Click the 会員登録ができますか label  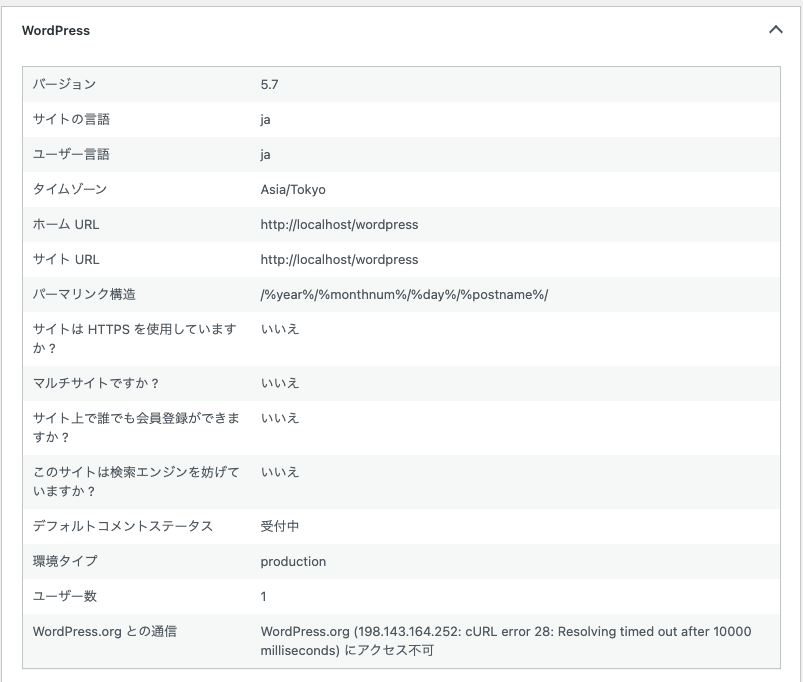point(136,428)
